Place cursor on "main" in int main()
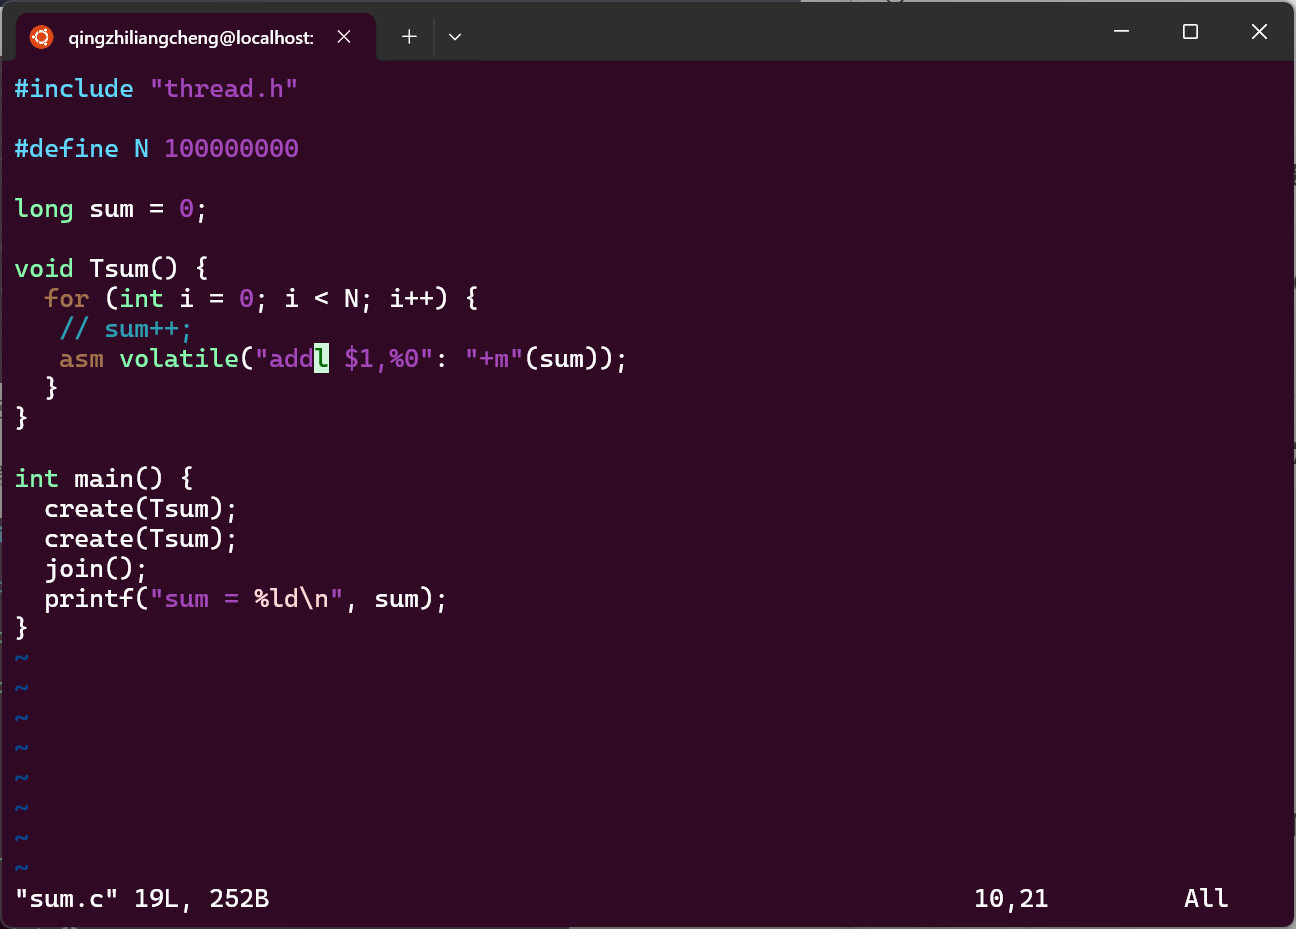1296x929 pixels. point(104,479)
